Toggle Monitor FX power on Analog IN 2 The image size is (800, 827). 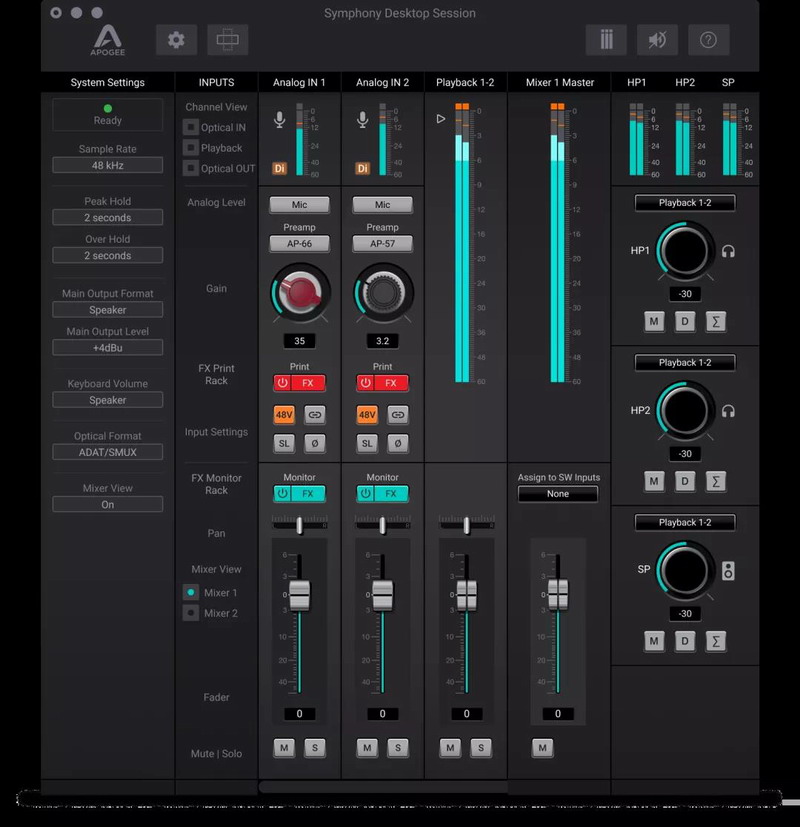click(365, 494)
